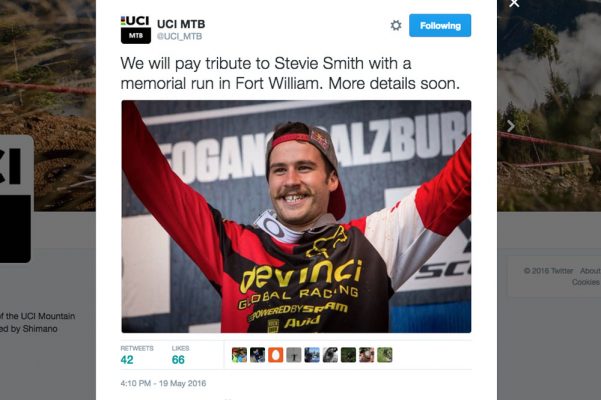This screenshot has height=400, width=601.
Task: Click the second liker avatar, dark rider photo
Action: click(x=257, y=355)
